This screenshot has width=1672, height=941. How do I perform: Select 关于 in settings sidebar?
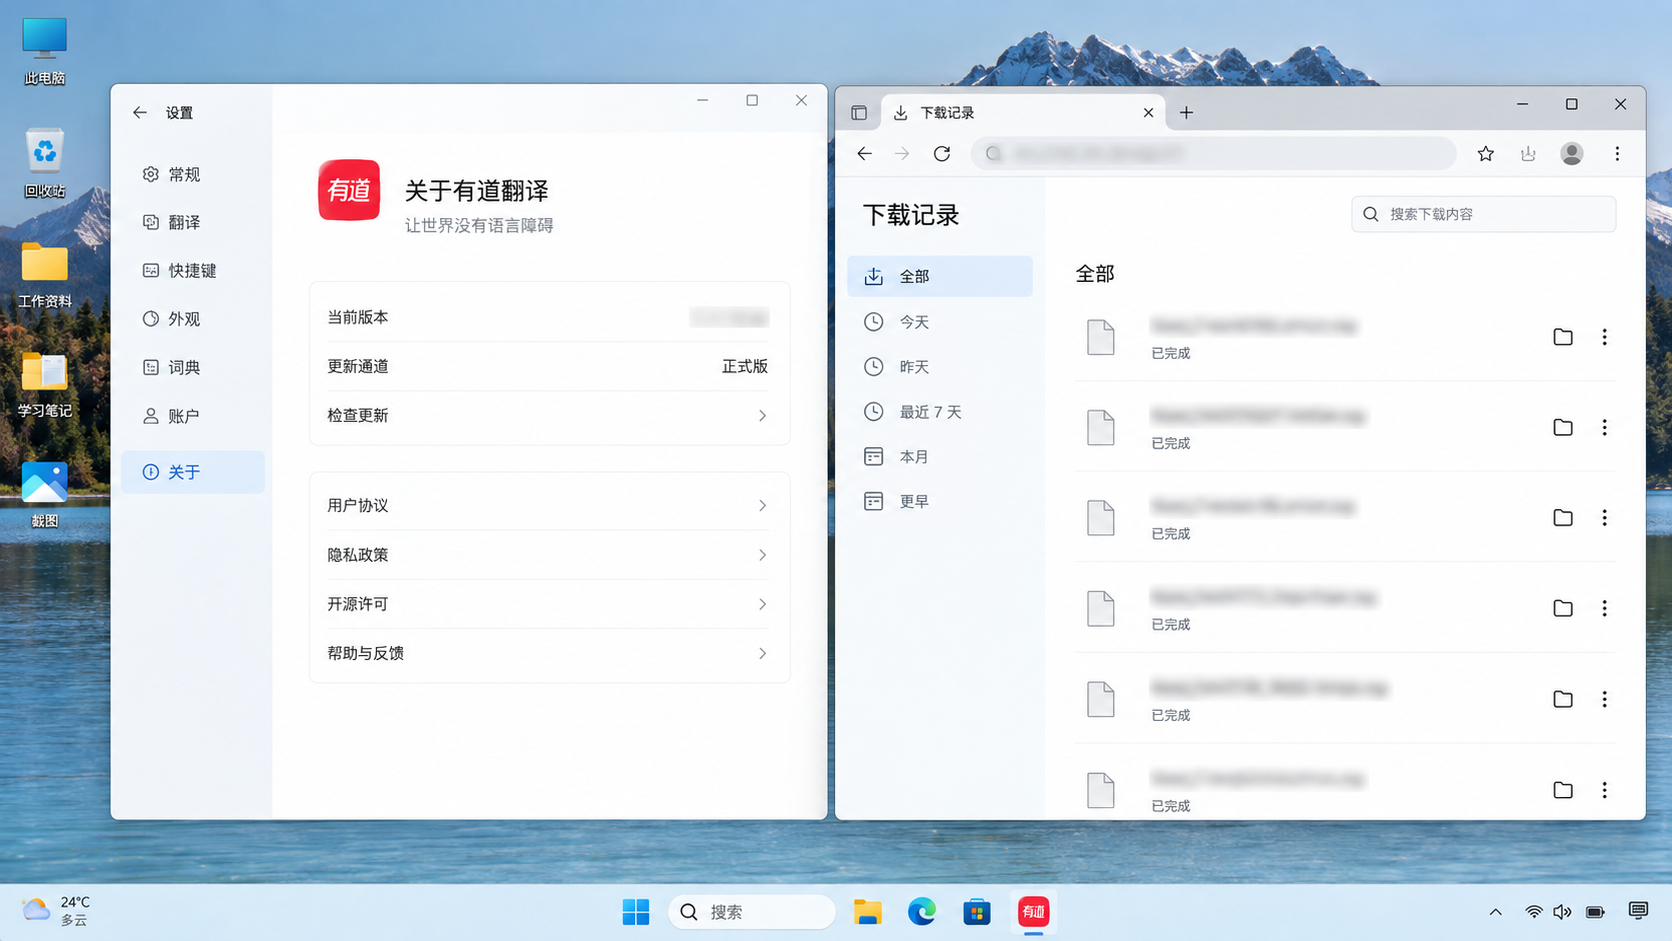click(x=192, y=472)
